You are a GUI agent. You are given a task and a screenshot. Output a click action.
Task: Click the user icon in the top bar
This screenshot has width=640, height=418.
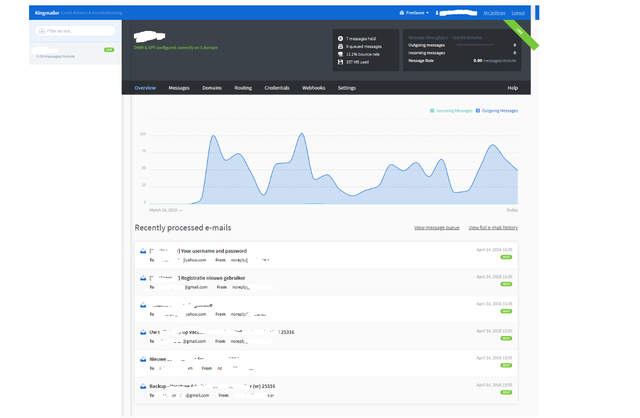tap(439, 13)
